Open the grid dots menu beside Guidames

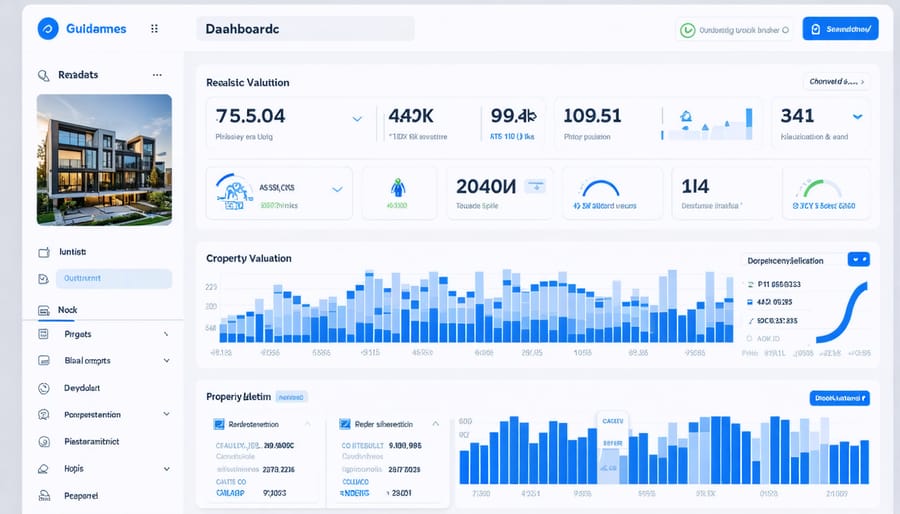[x=154, y=29]
